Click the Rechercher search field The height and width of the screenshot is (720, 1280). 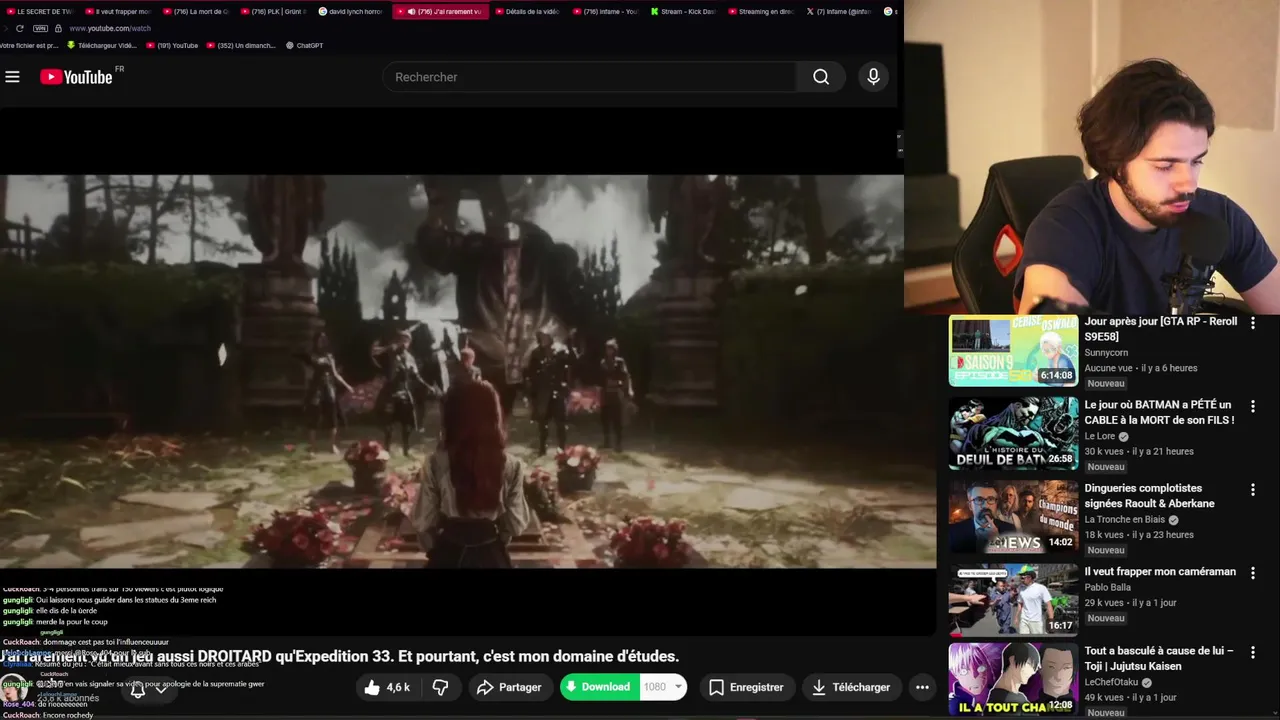pos(590,77)
